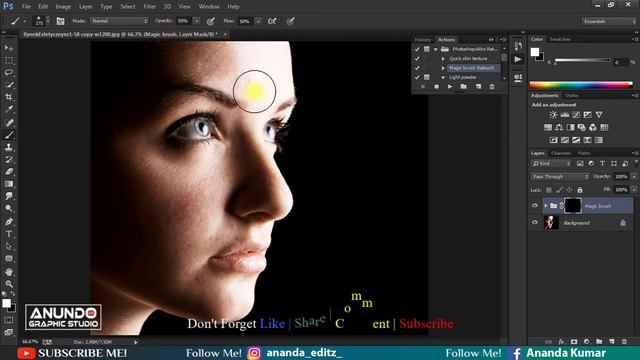Hide the Magic brush layer group
640x360 pixels.
(535, 206)
